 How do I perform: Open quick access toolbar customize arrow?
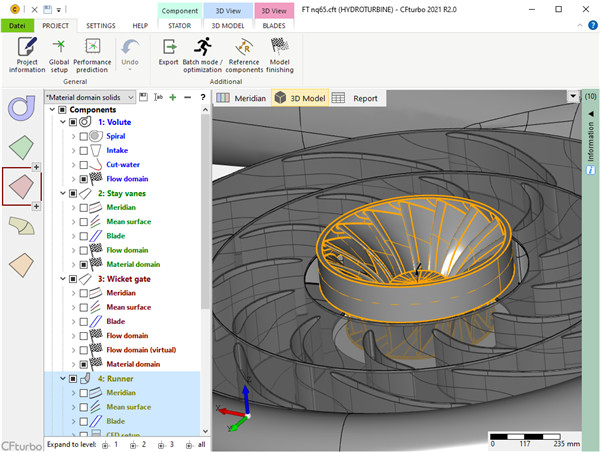click(x=59, y=10)
